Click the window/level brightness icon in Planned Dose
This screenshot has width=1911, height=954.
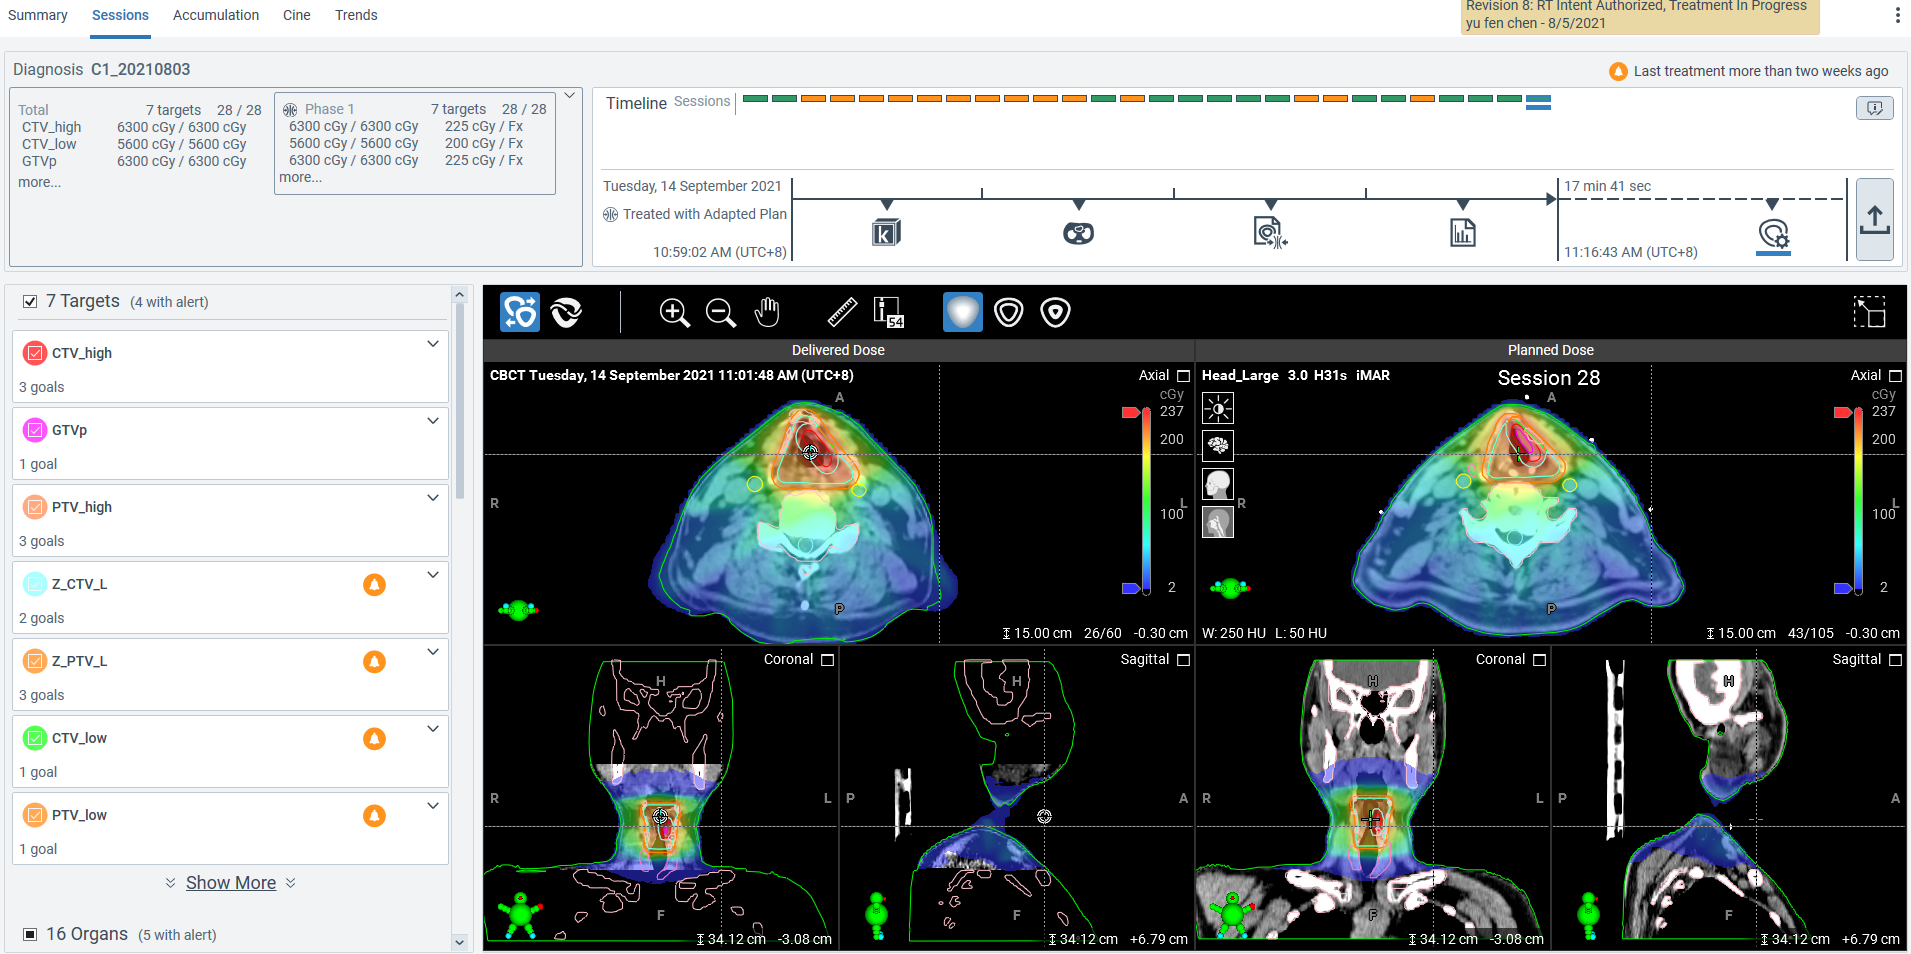pyautogui.click(x=1218, y=408)
